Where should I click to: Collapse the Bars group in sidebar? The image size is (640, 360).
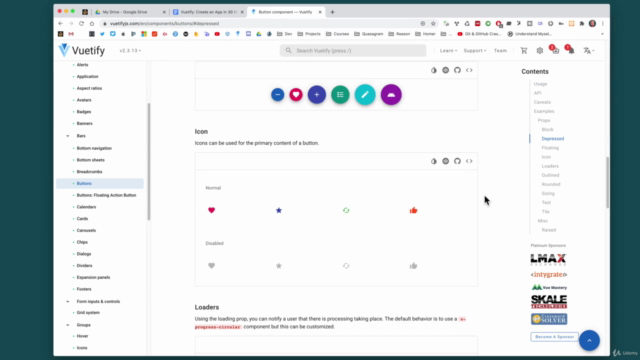[x=68, y=136]
